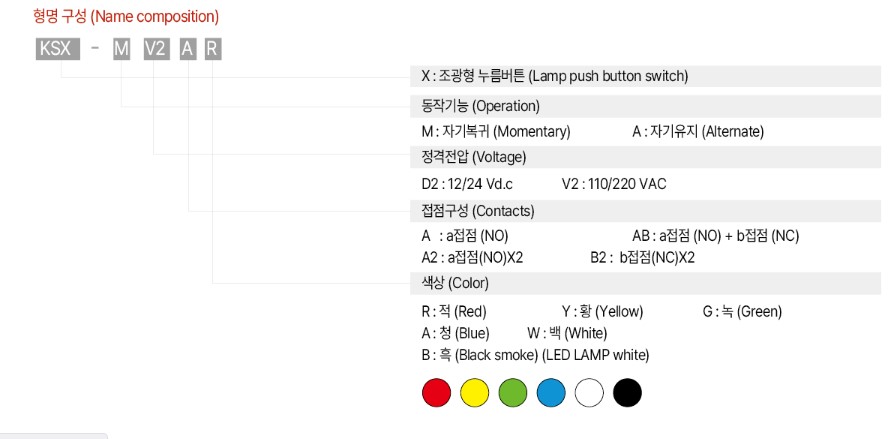The height and width of the screenshot is (439, 891).
Task: Click the Contacts section header
Action: [x=646, y=211]
